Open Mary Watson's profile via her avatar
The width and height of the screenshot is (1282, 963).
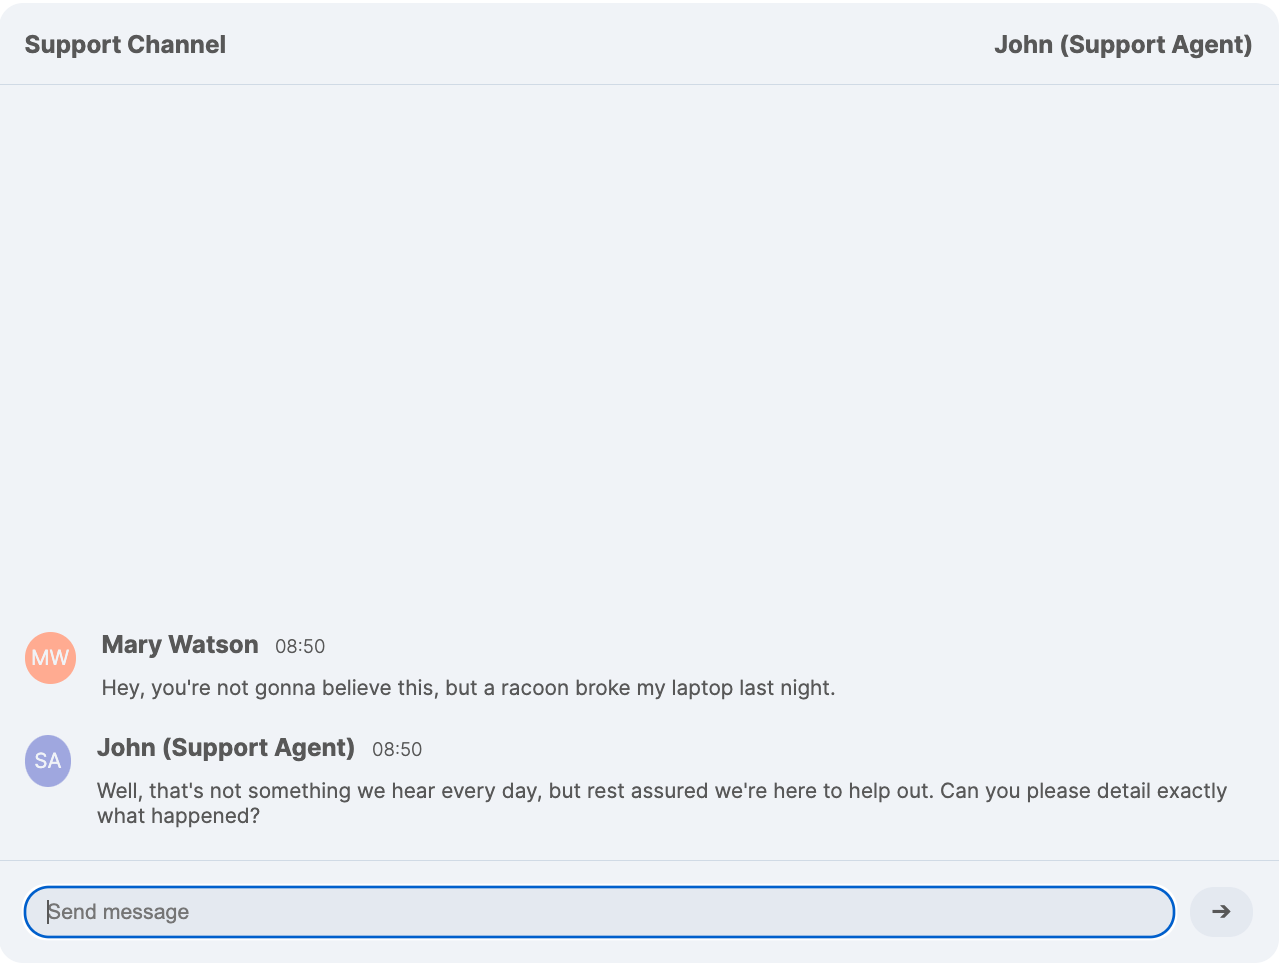50,657
